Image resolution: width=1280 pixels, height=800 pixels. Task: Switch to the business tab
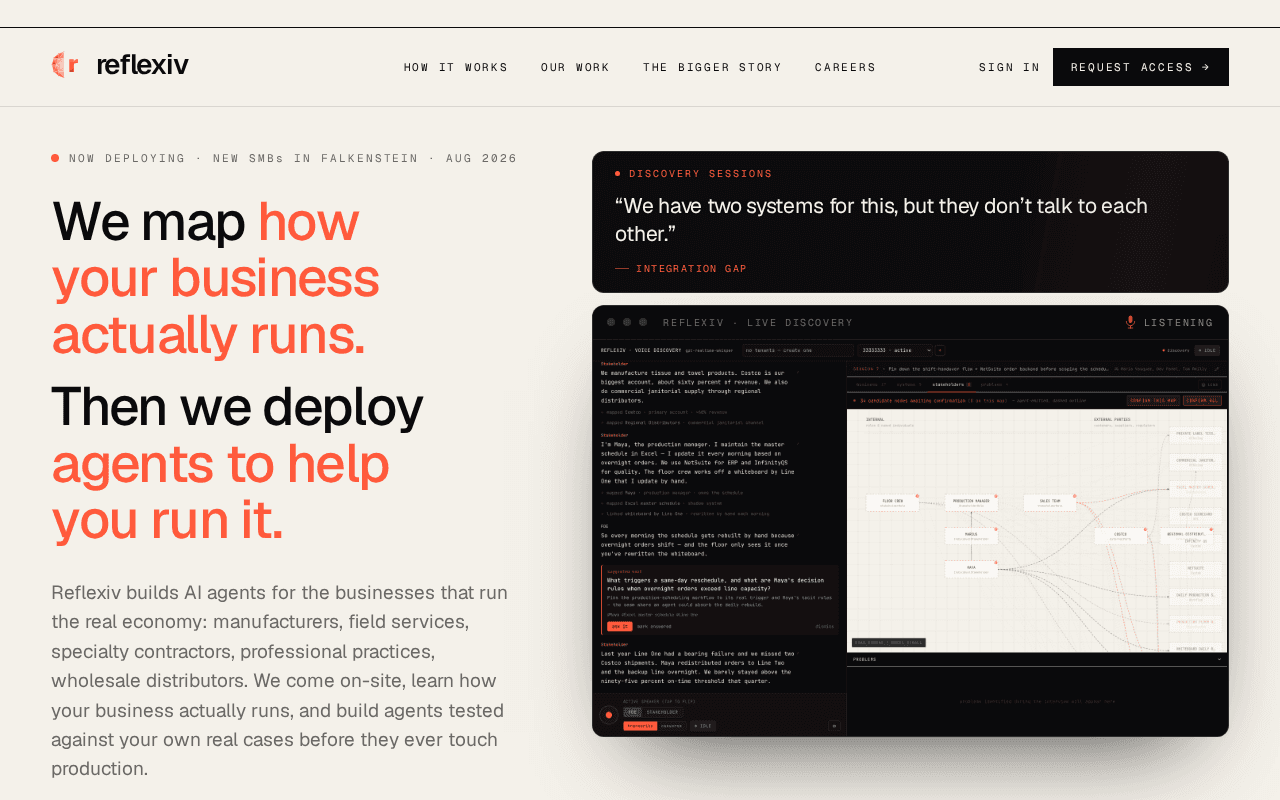point(870,384)
